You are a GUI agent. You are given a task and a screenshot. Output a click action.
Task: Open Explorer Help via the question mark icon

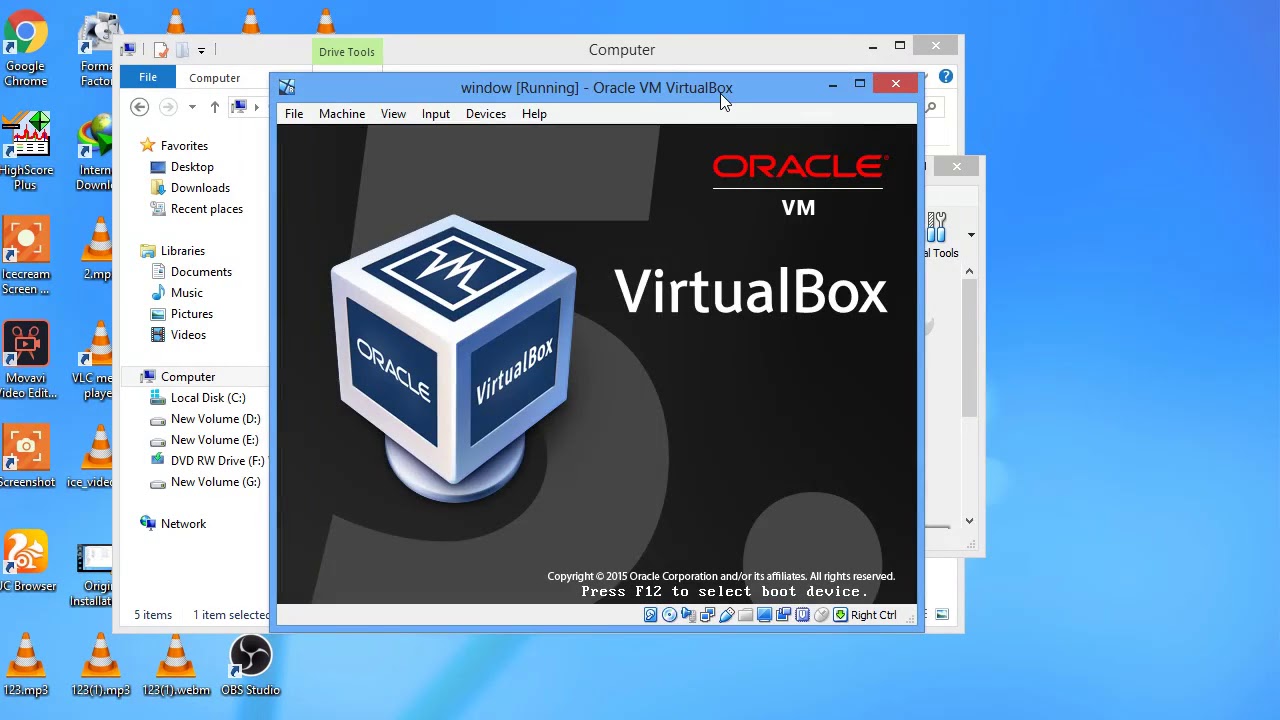pyautogui.click(x=946, y=76)
